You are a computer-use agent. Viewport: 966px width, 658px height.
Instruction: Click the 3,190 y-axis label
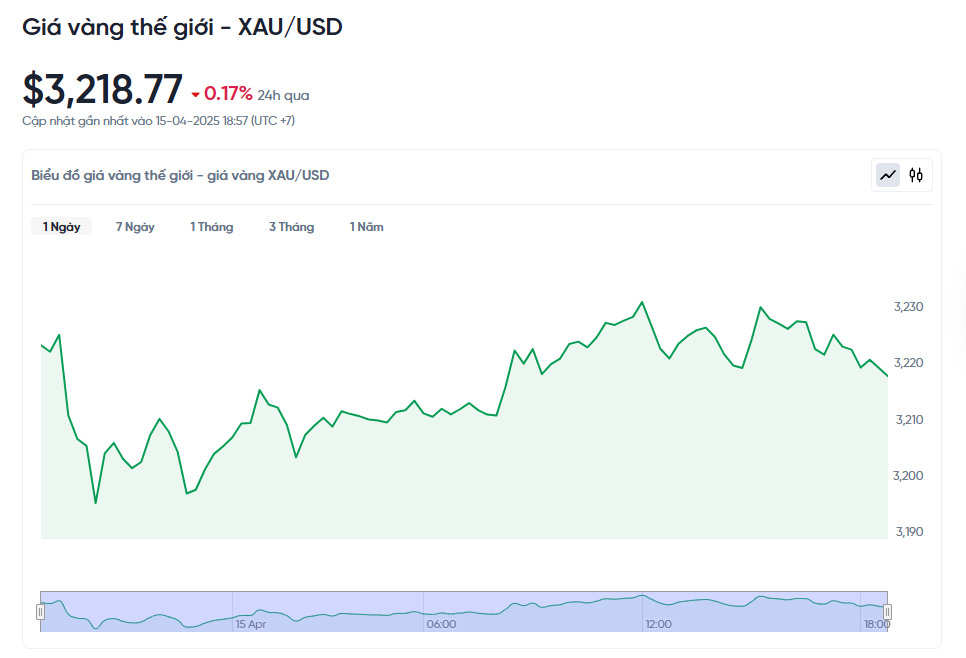(908, 532)
